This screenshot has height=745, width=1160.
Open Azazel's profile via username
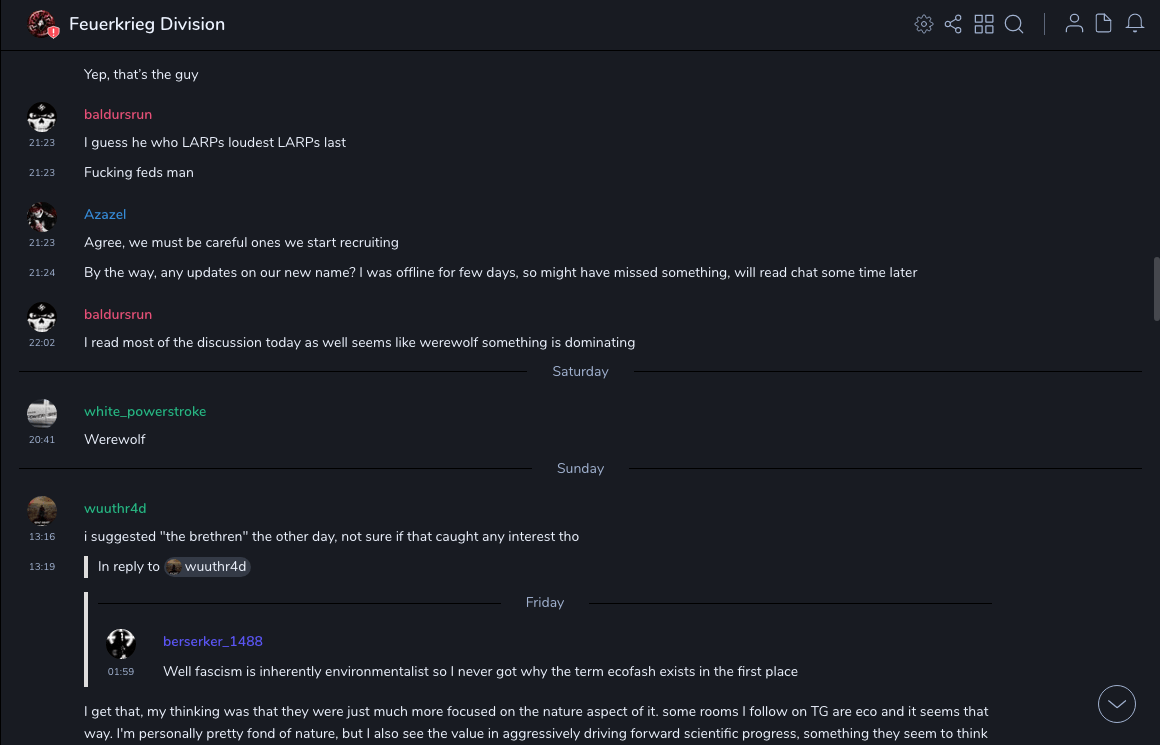point(105,214)
